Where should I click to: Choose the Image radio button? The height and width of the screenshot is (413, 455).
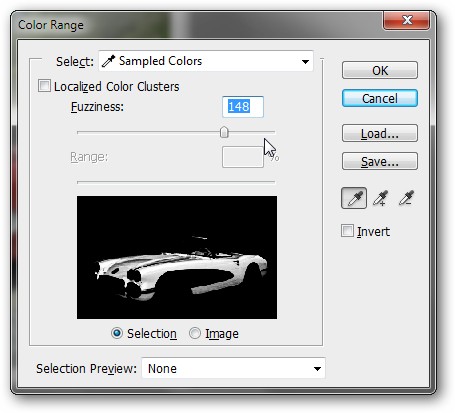pyautogui.click(x=195, y=333)
